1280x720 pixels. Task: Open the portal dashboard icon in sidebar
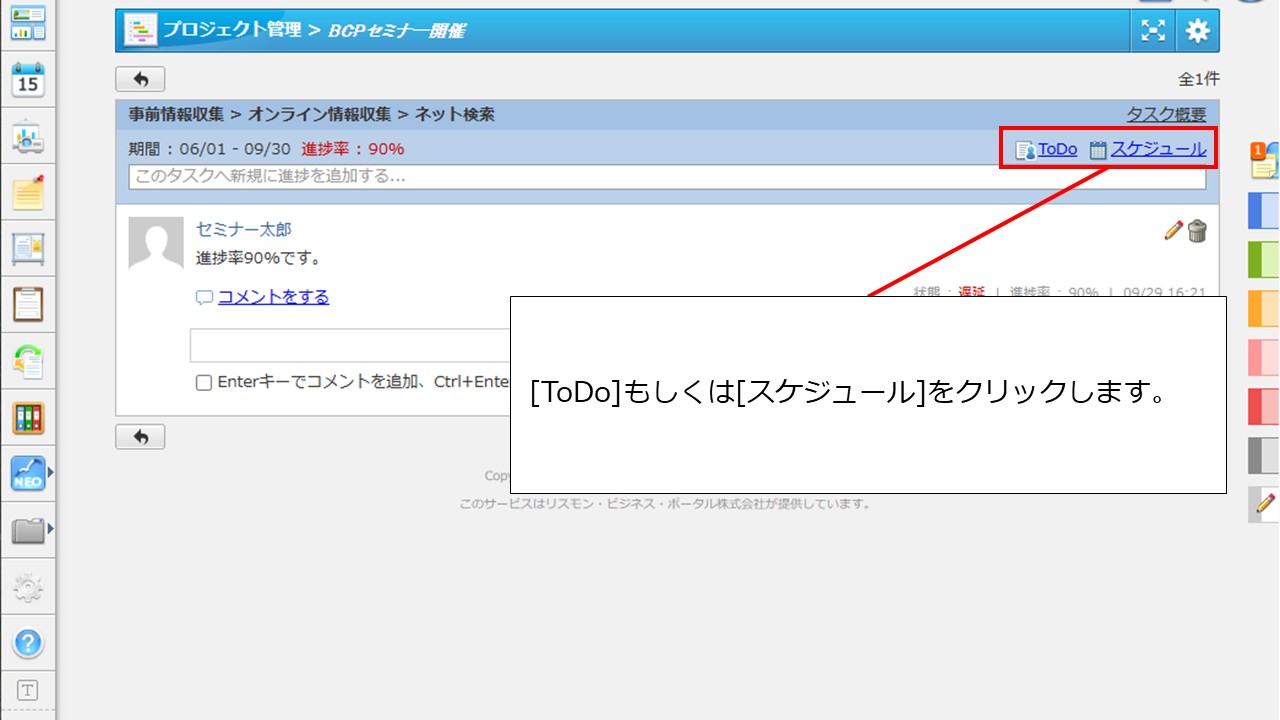tap(28, 22)
